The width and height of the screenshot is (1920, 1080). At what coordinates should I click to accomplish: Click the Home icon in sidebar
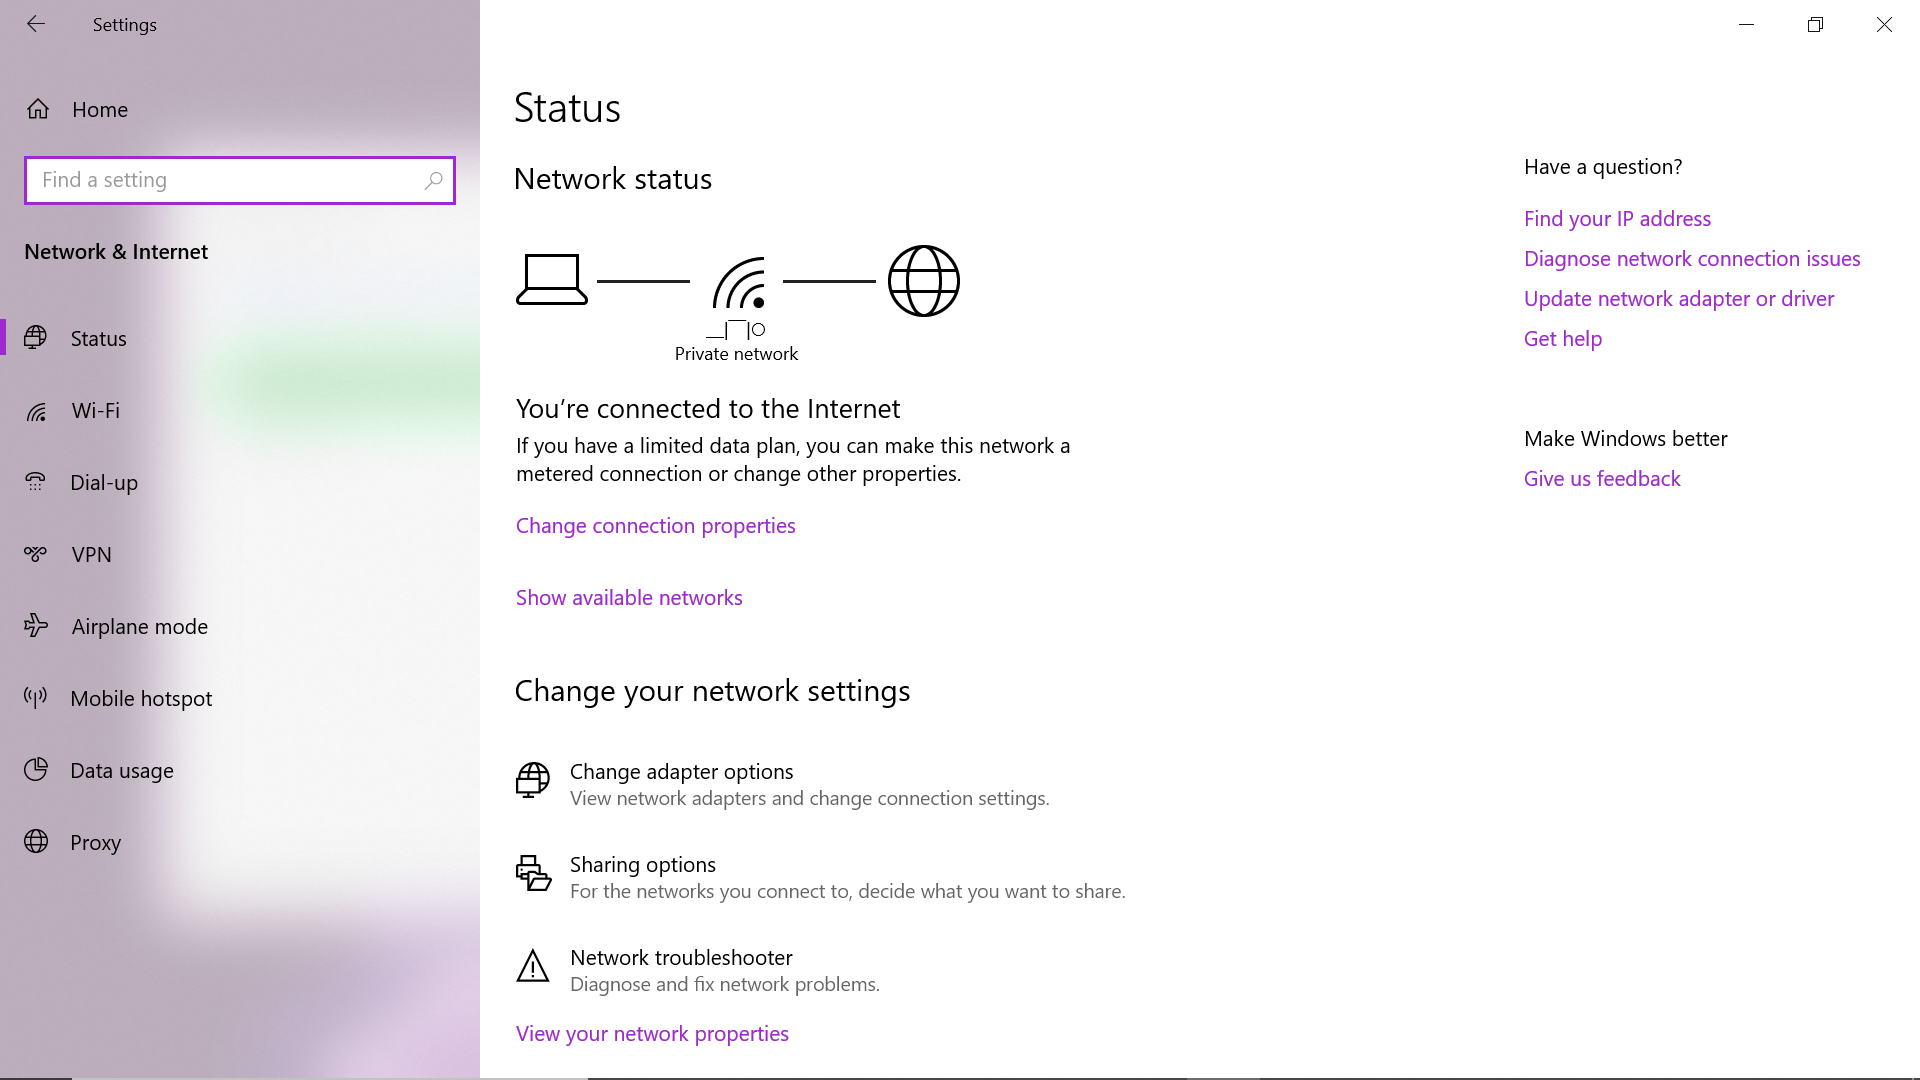(x=38, y=109)
